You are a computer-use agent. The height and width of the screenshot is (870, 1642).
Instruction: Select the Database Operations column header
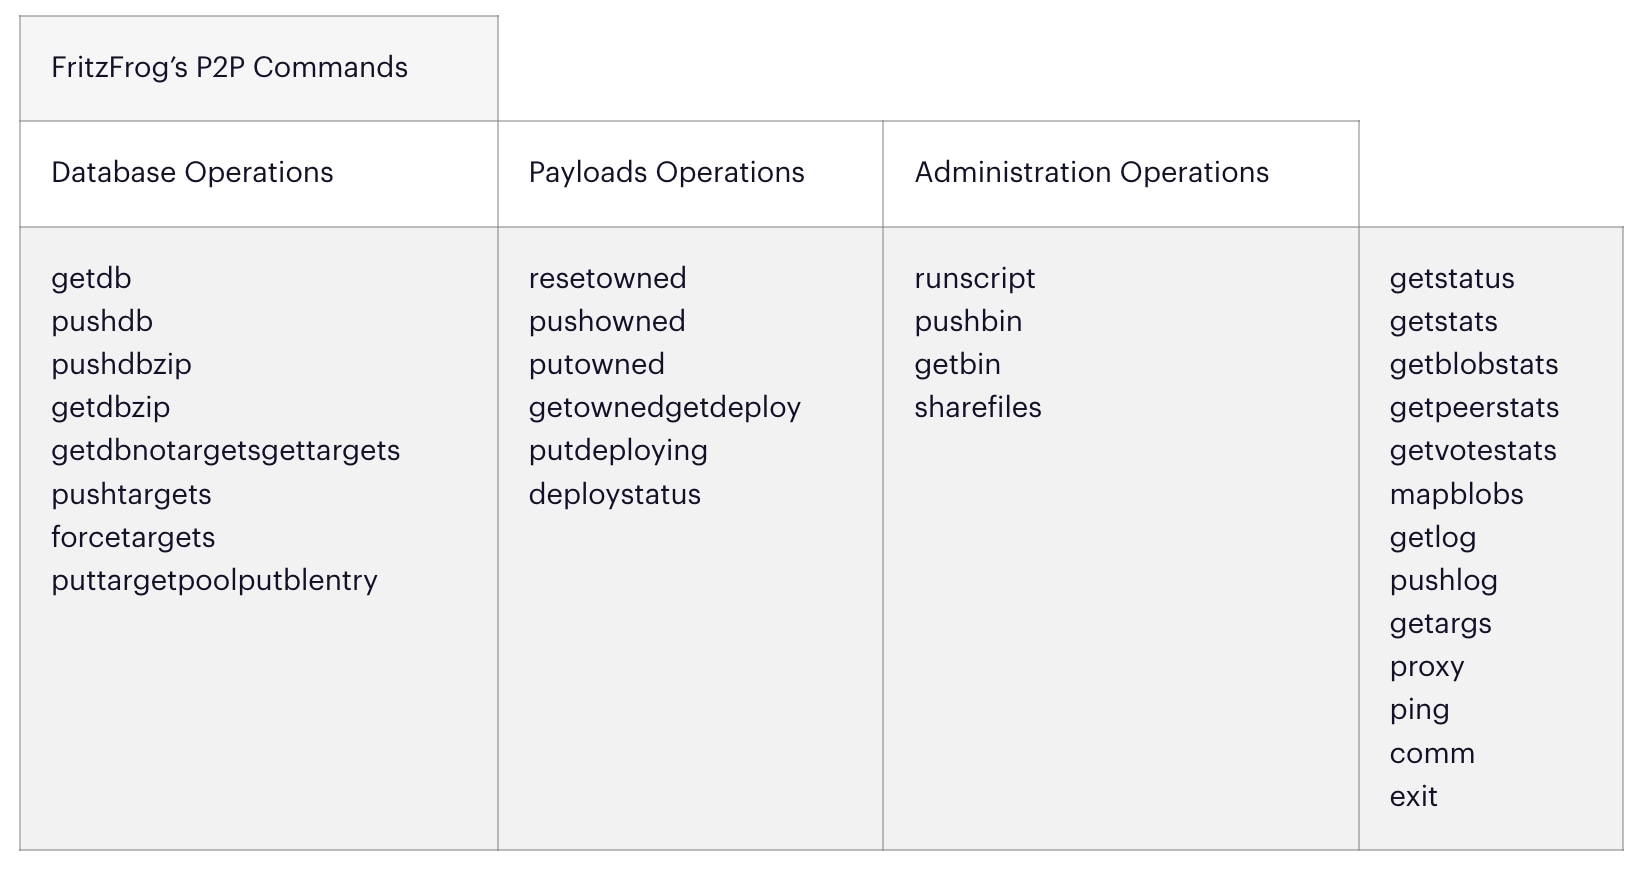pyautogui.click(x=192, y=173)
